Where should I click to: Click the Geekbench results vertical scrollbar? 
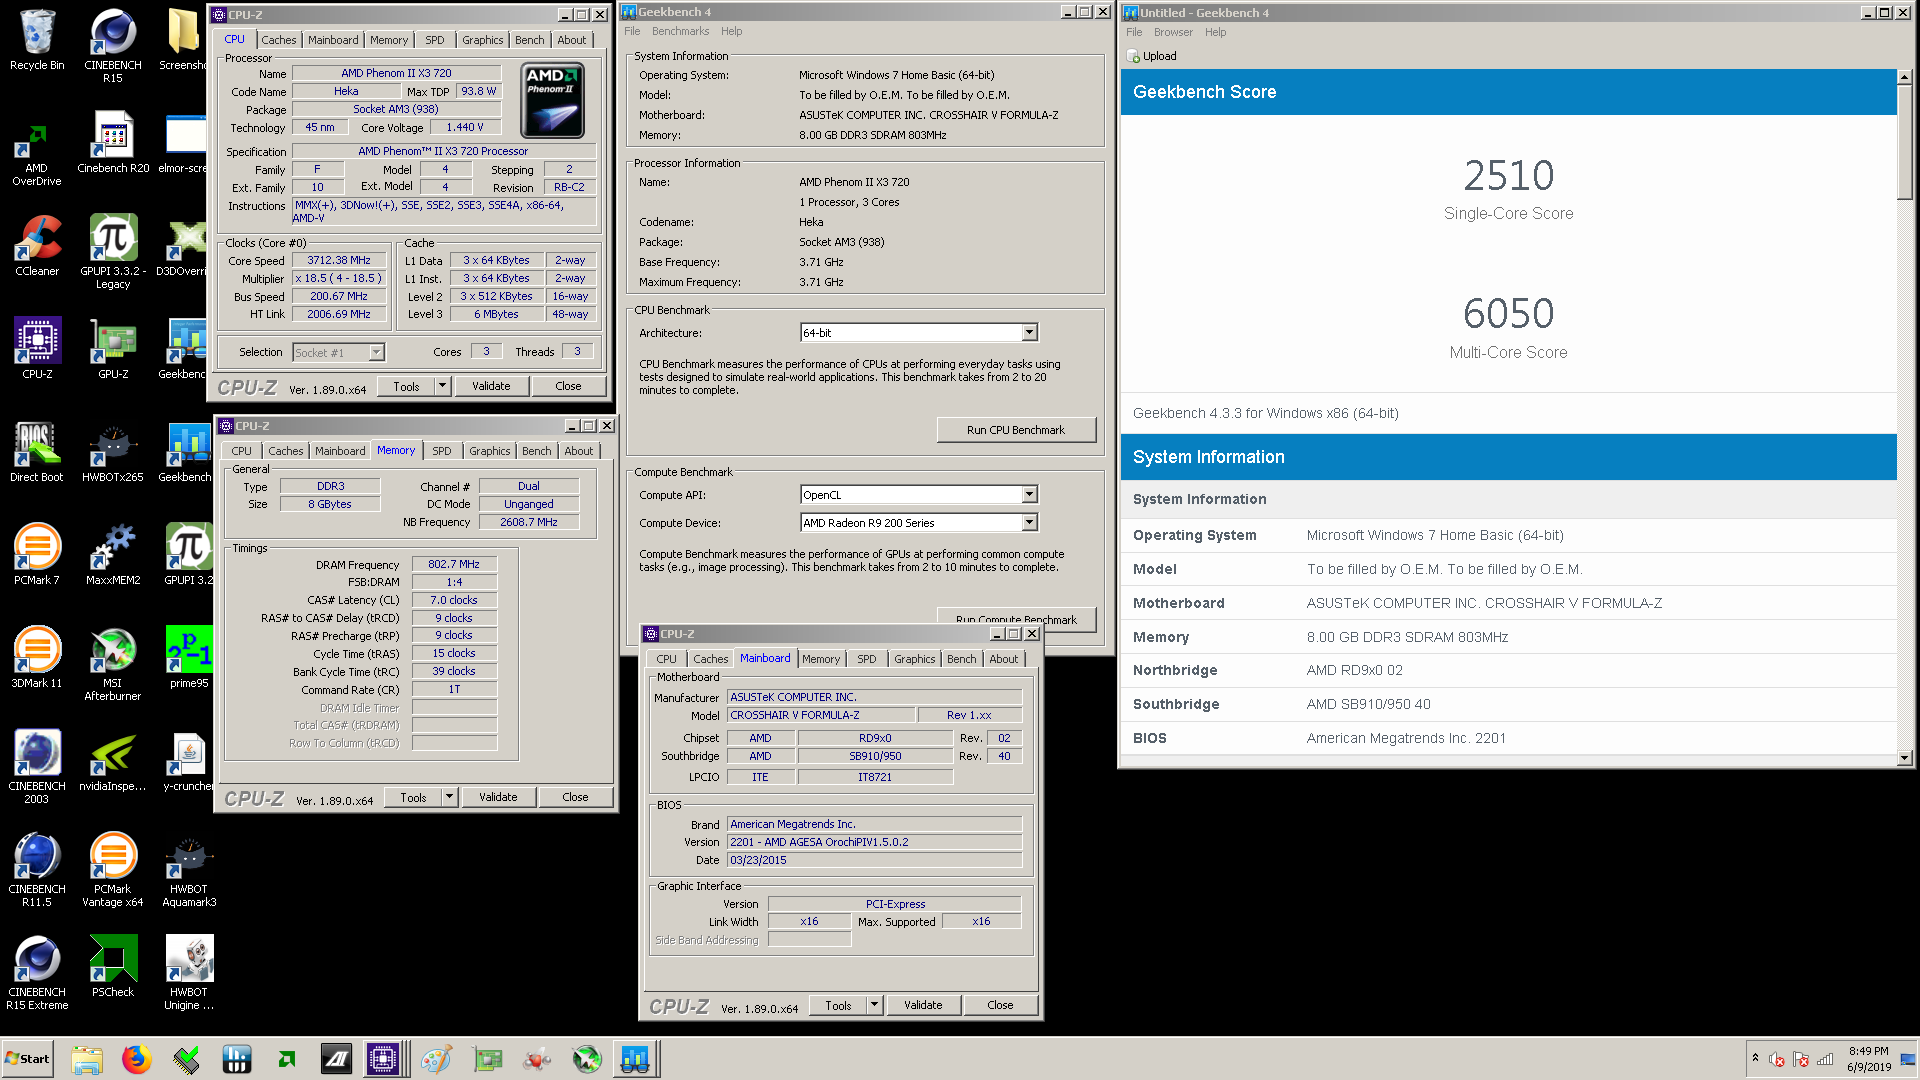[1904, 141]
